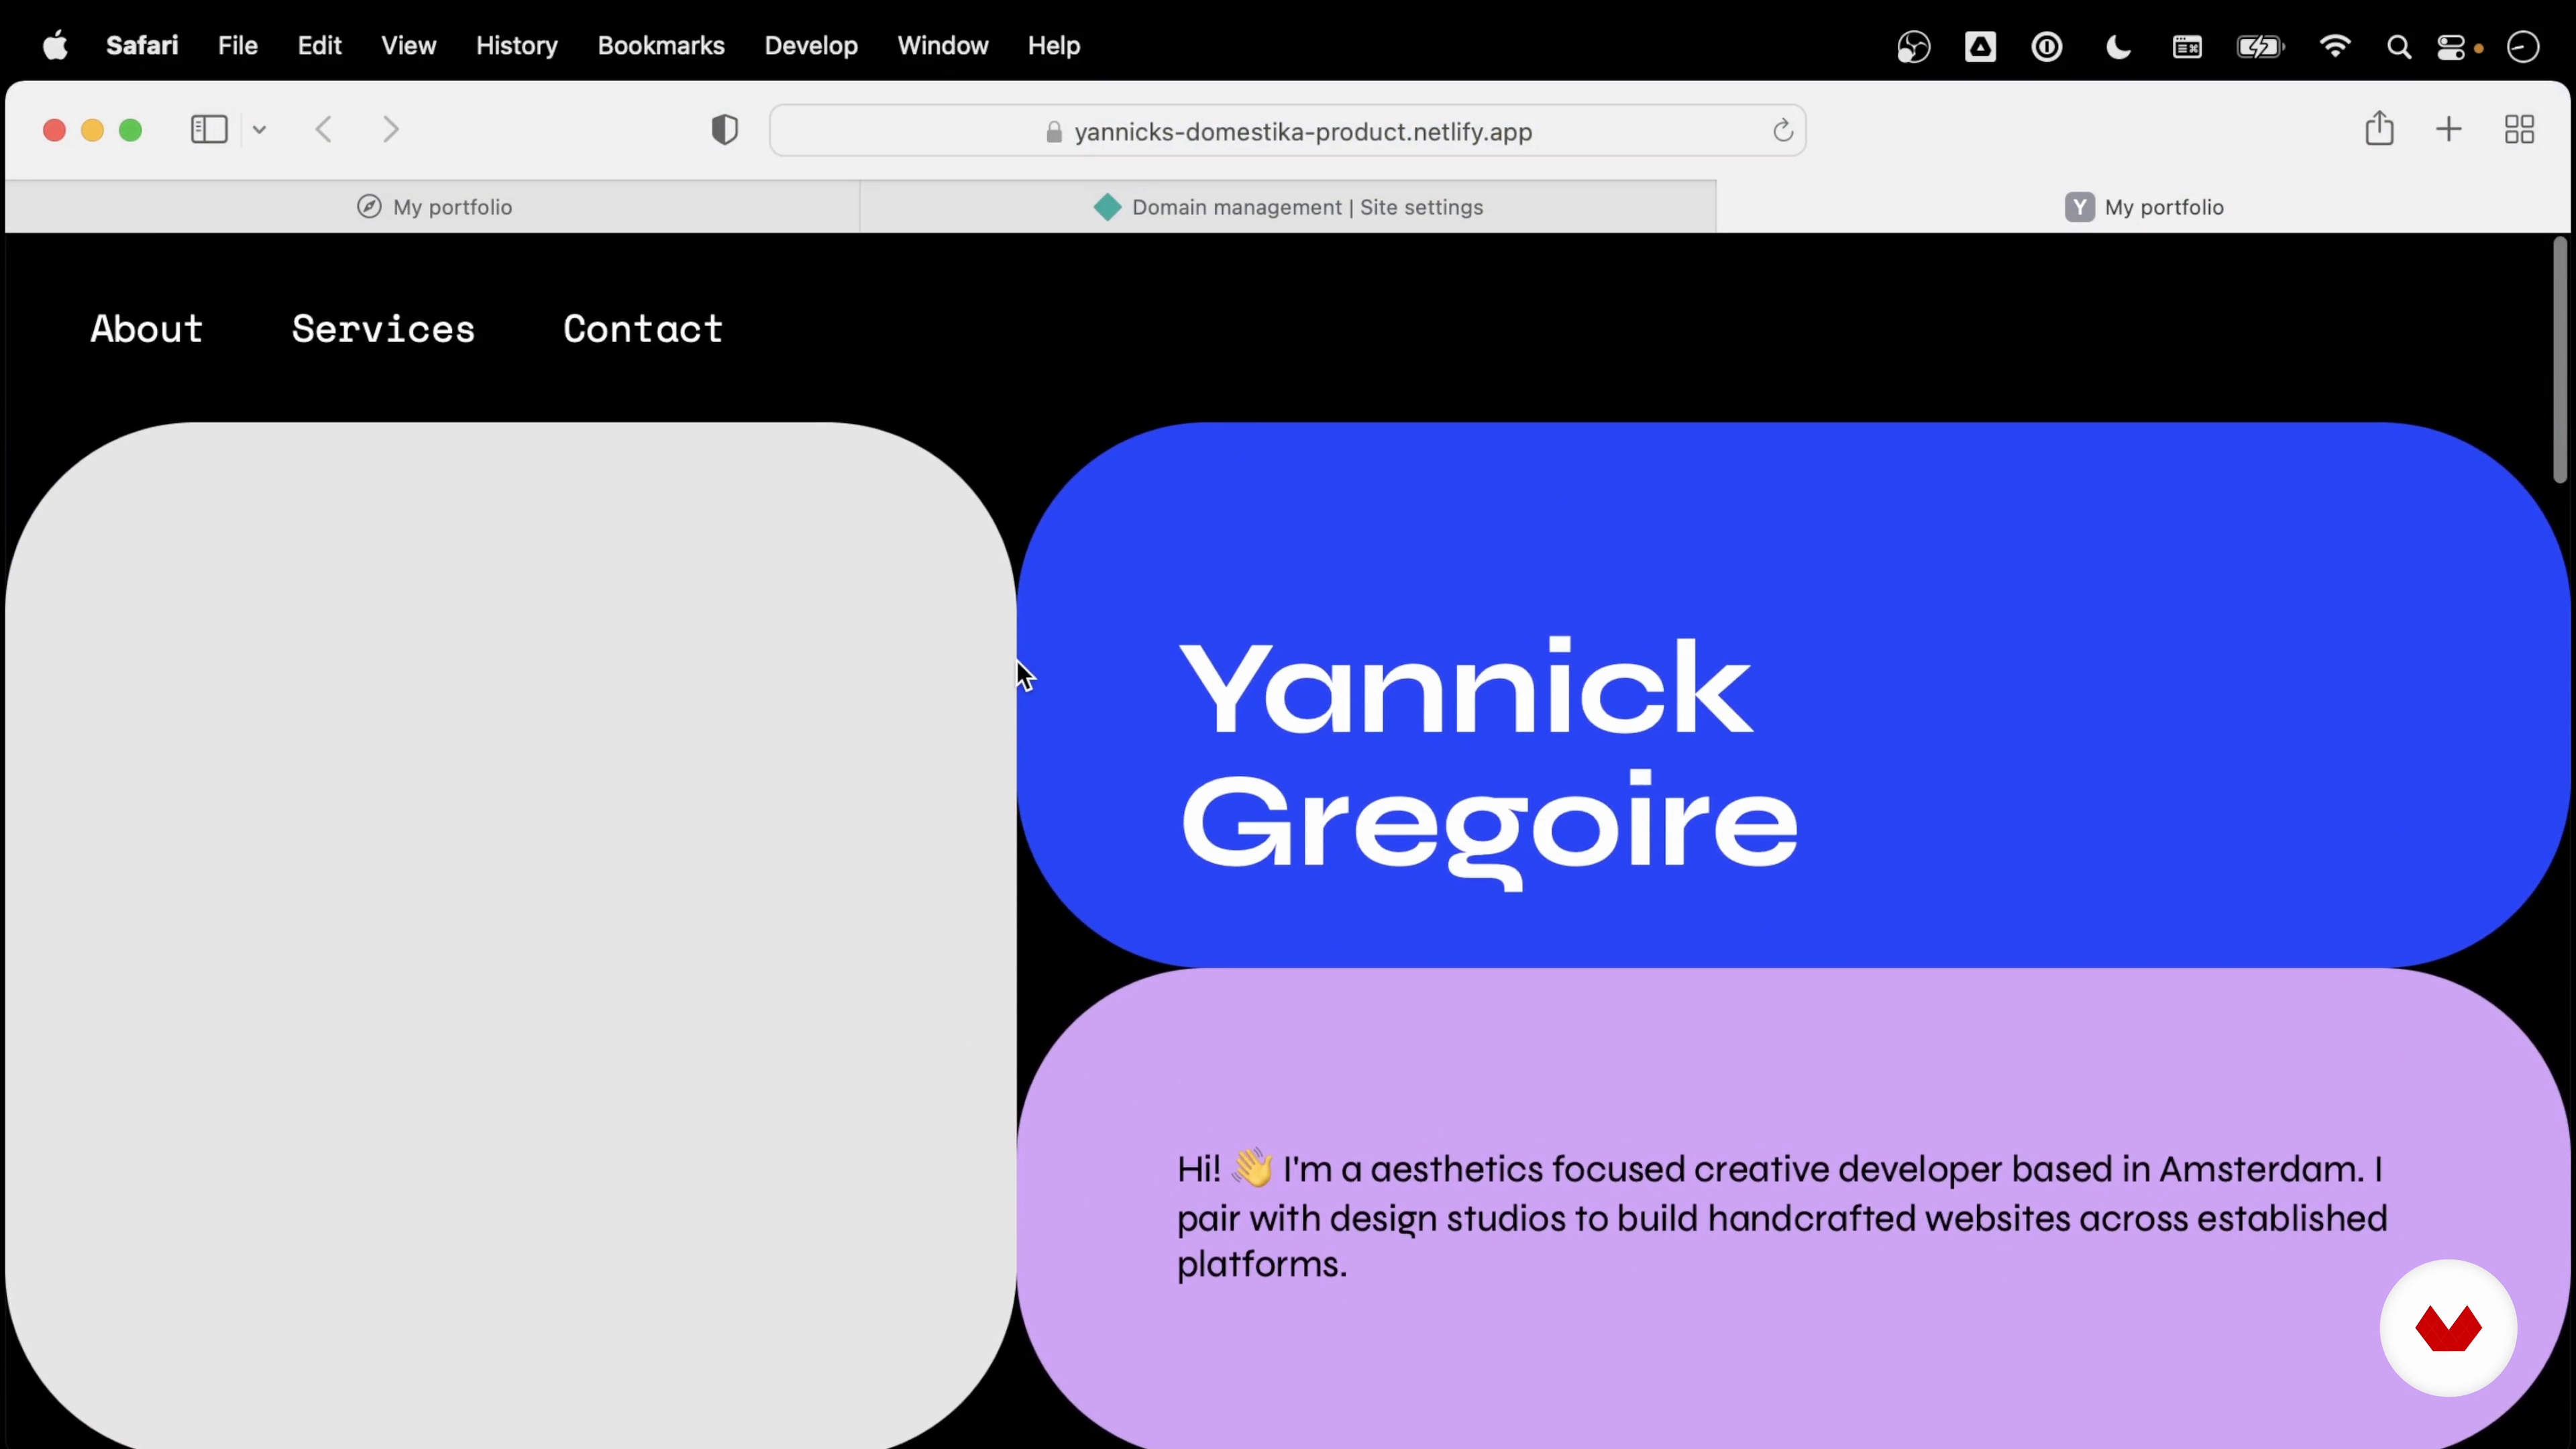Go to the Services section link

pyautogui.click(x=383, y=329)
